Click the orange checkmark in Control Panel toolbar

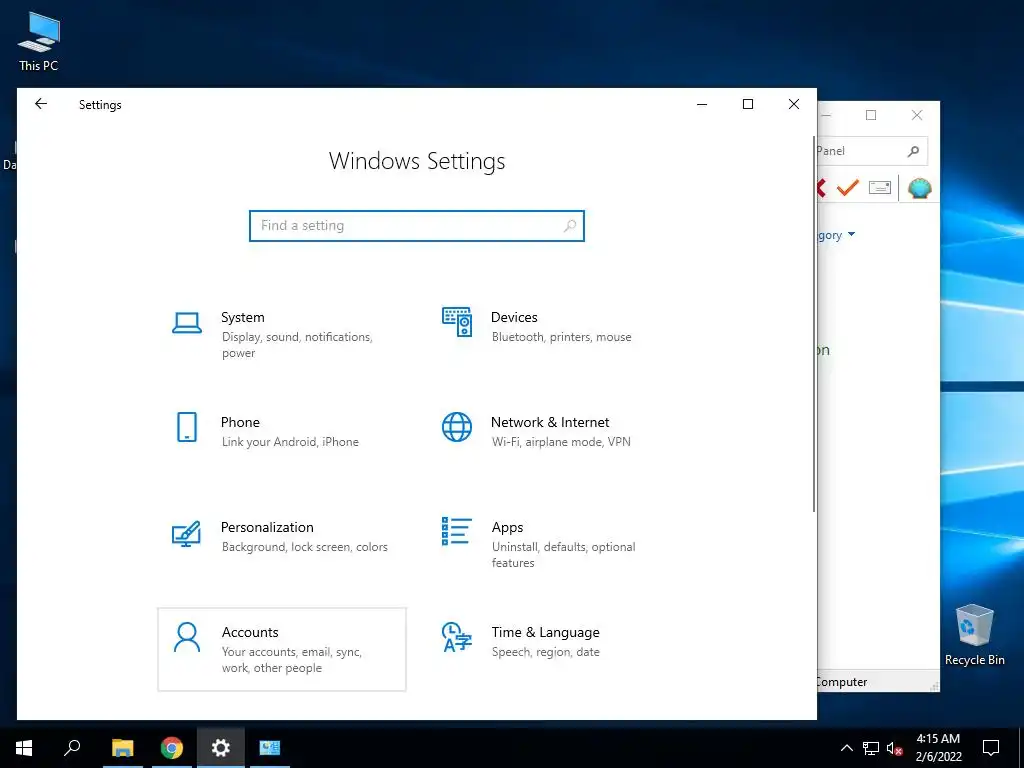tap(848, 187)
